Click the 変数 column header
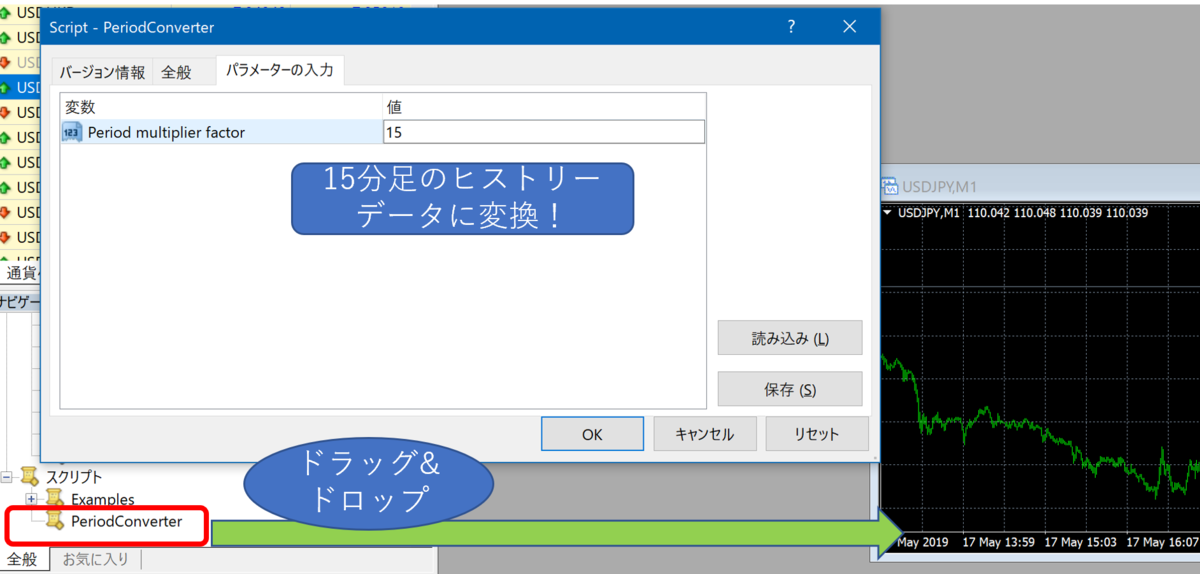The height and width of the screenshot is (574, 1200). 221,106
